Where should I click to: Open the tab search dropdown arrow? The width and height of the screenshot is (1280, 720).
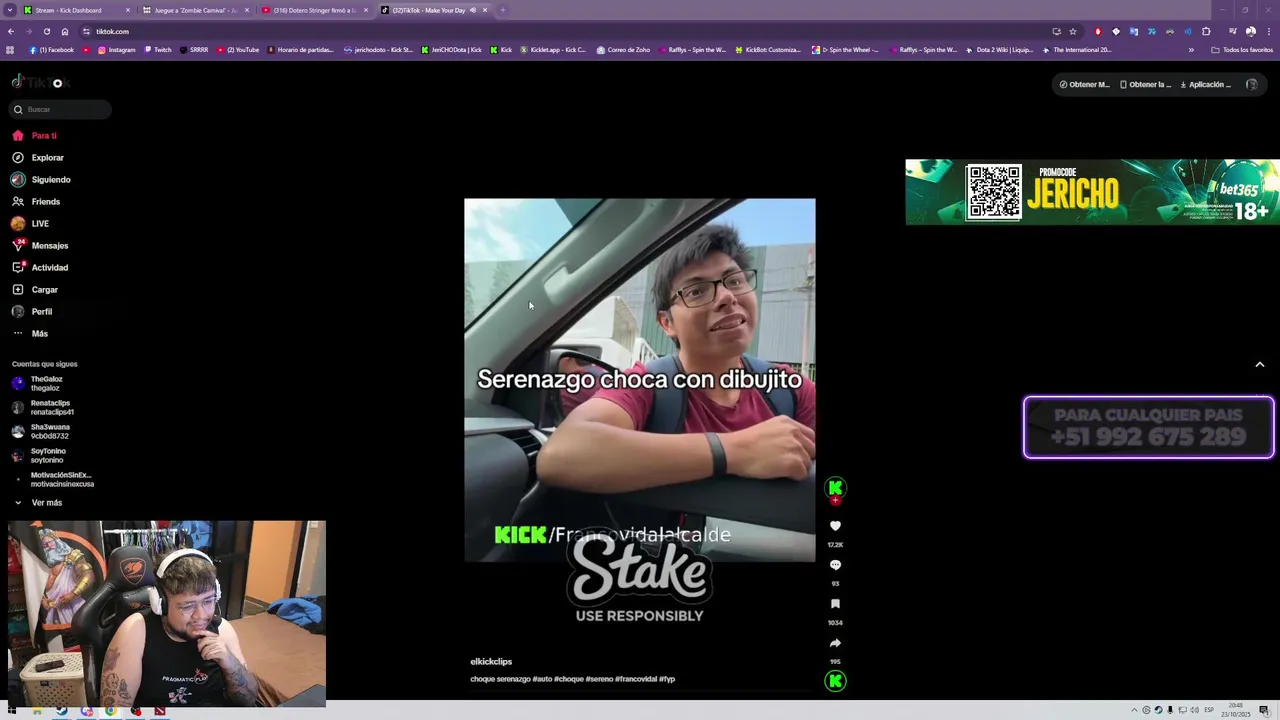(x=10, y=10)
